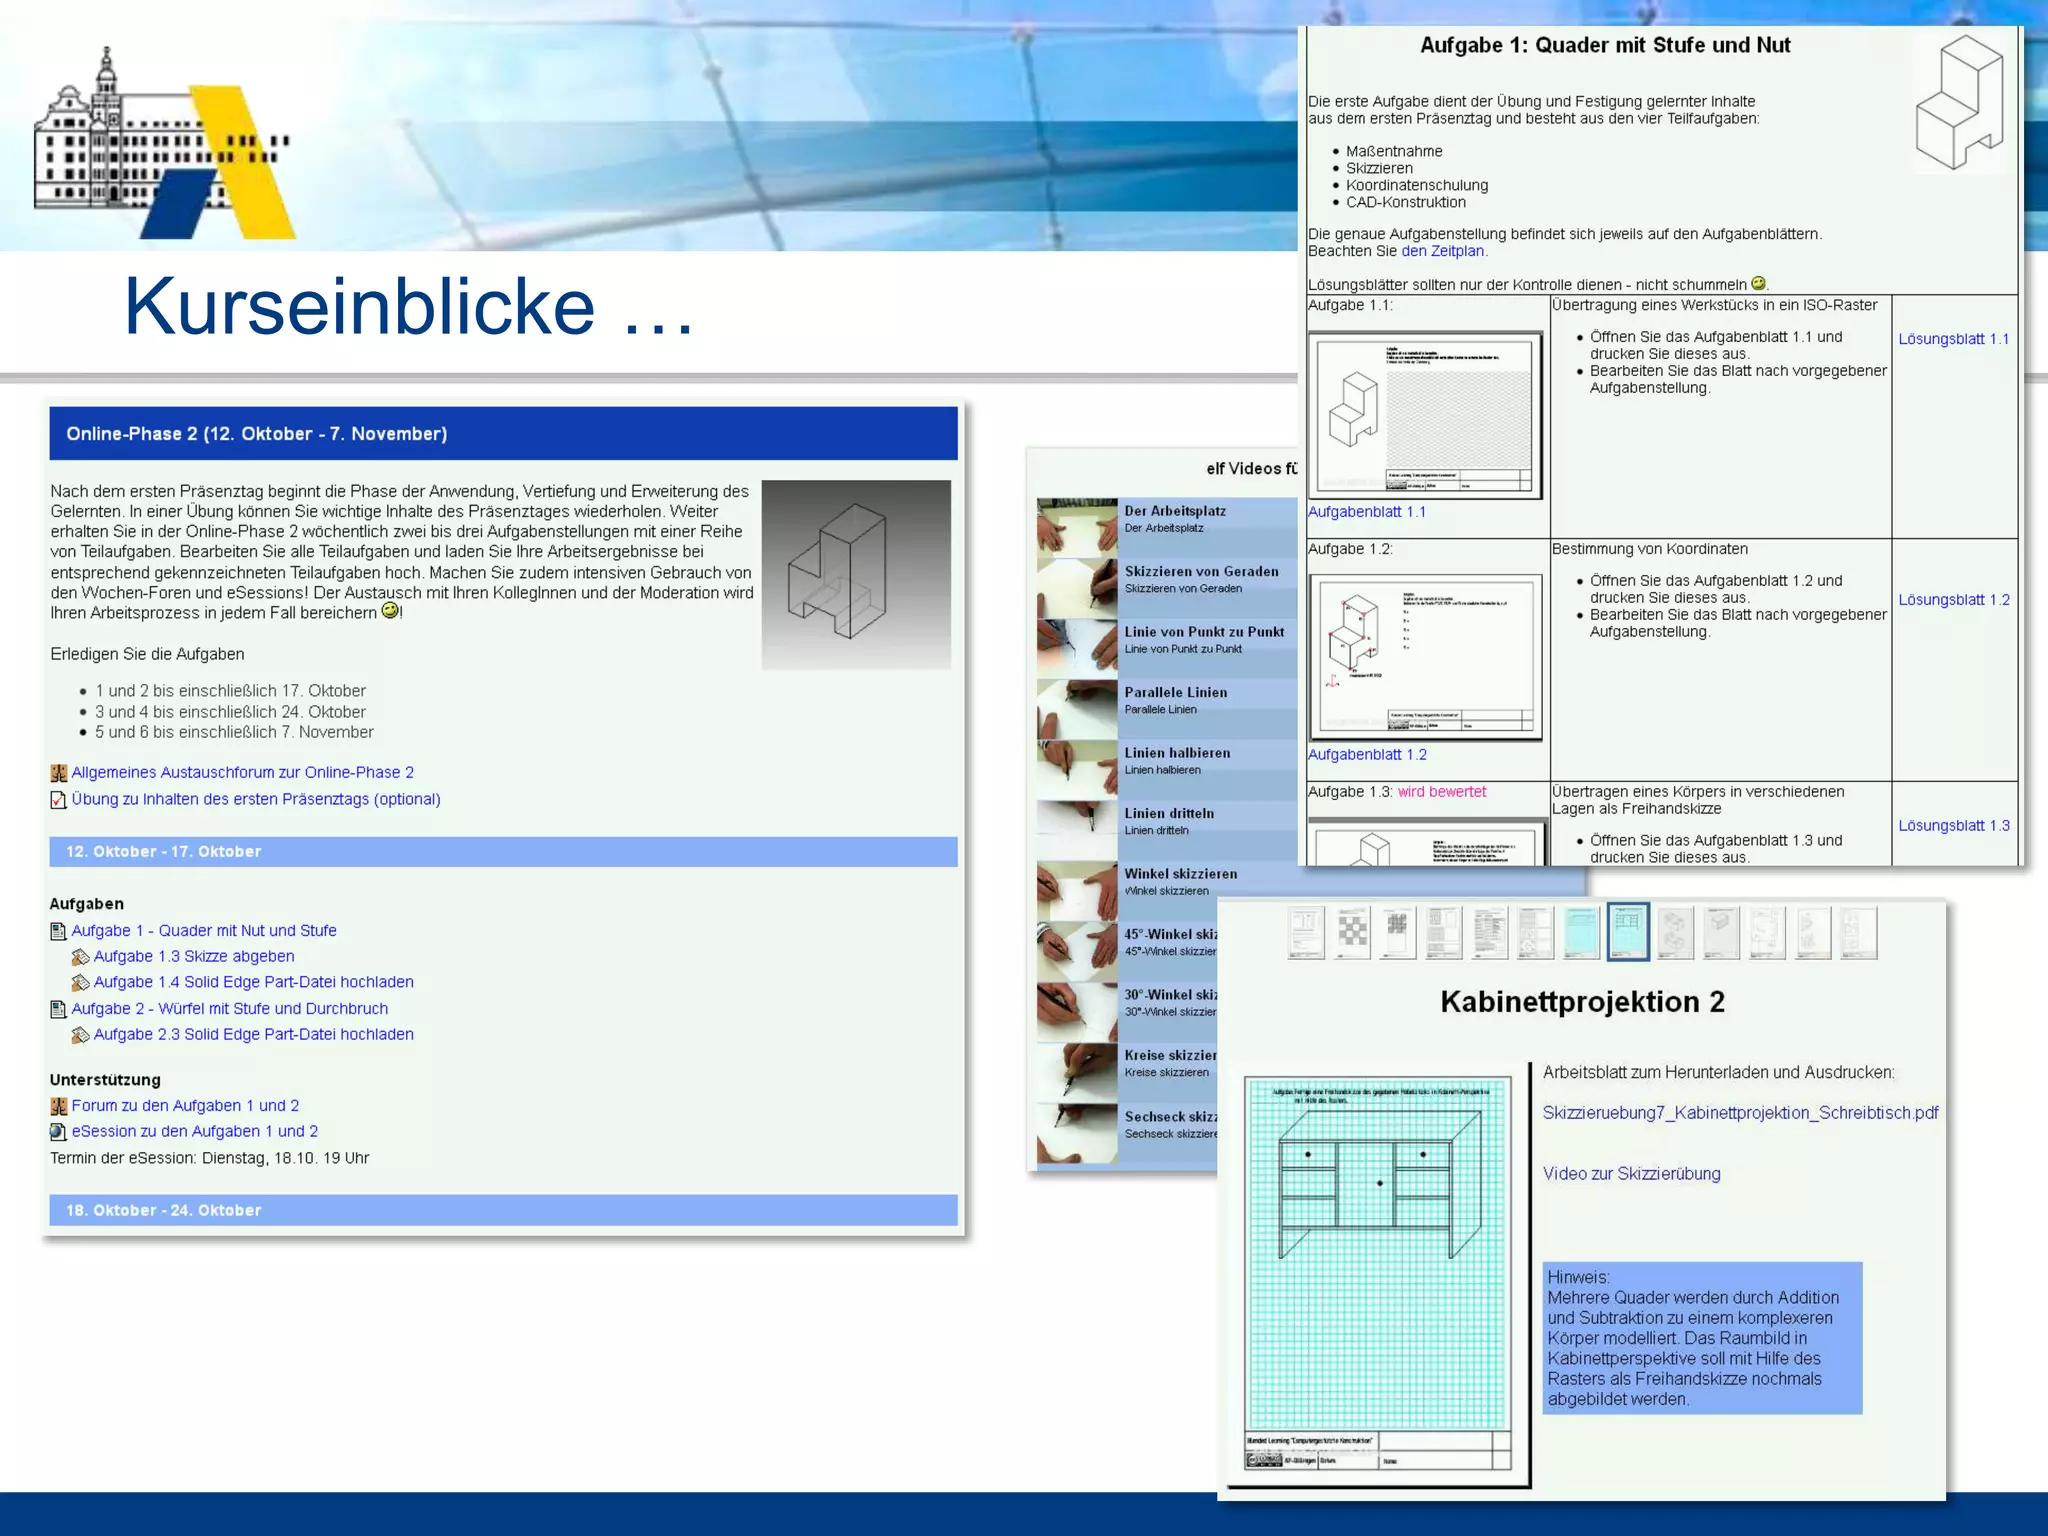Click the Aufgabenblatt 1.2 worksheet preview image
The height and width of the screenshot is (1536, 2048).
click(x=1425, y=657)
